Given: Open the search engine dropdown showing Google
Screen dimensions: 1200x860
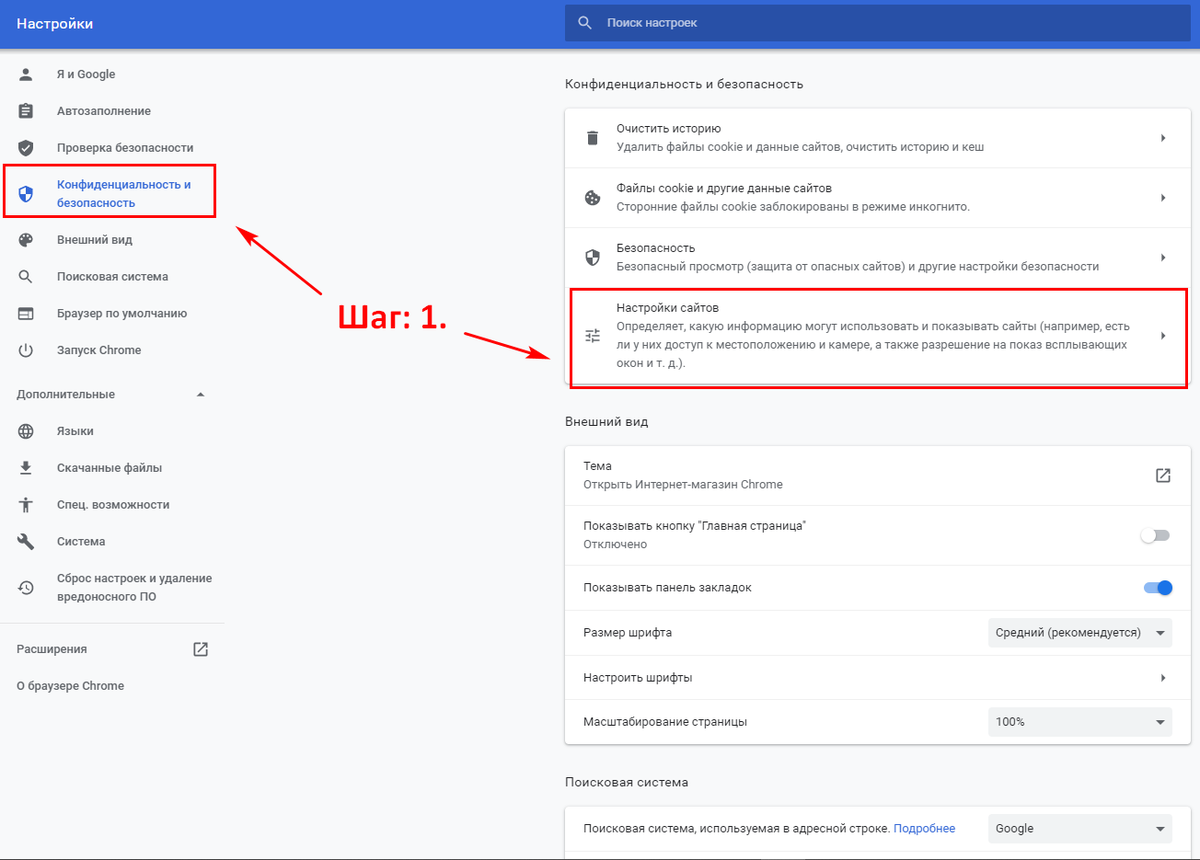Looking at the screenshot, I should click(x=1080, y=829).
